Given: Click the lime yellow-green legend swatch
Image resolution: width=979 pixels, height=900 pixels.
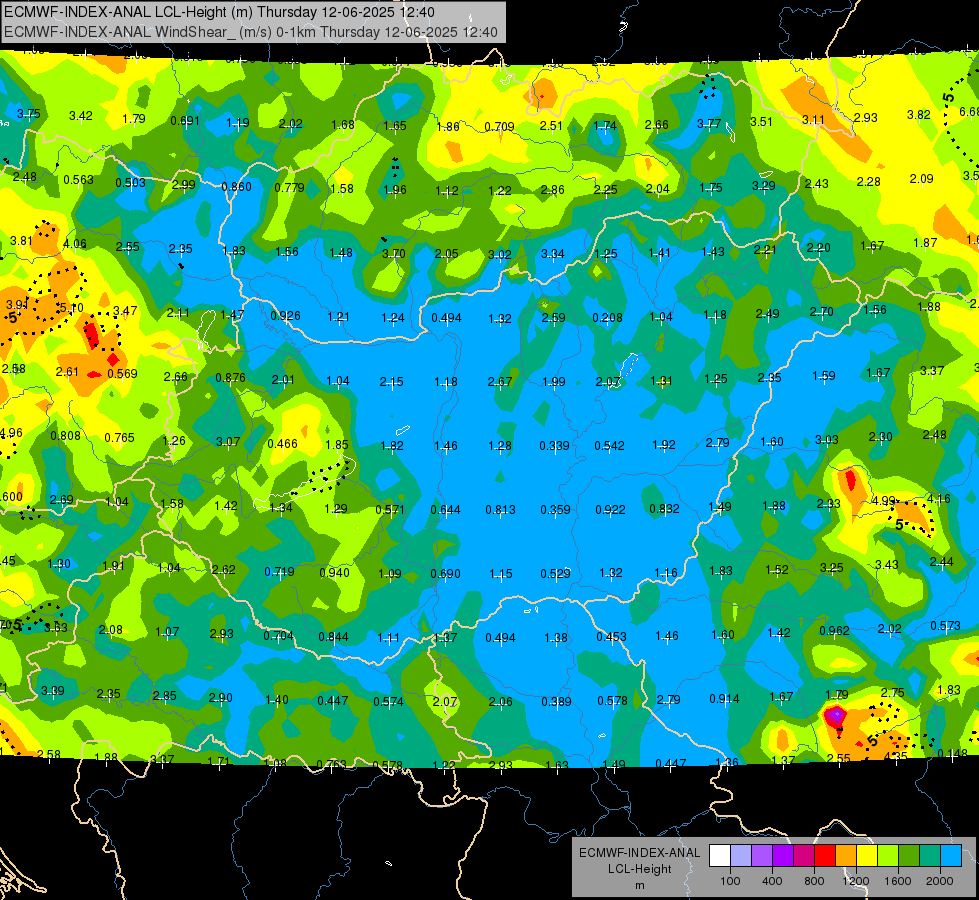Looking at the screenshot, I should click(x=888, y=855).
